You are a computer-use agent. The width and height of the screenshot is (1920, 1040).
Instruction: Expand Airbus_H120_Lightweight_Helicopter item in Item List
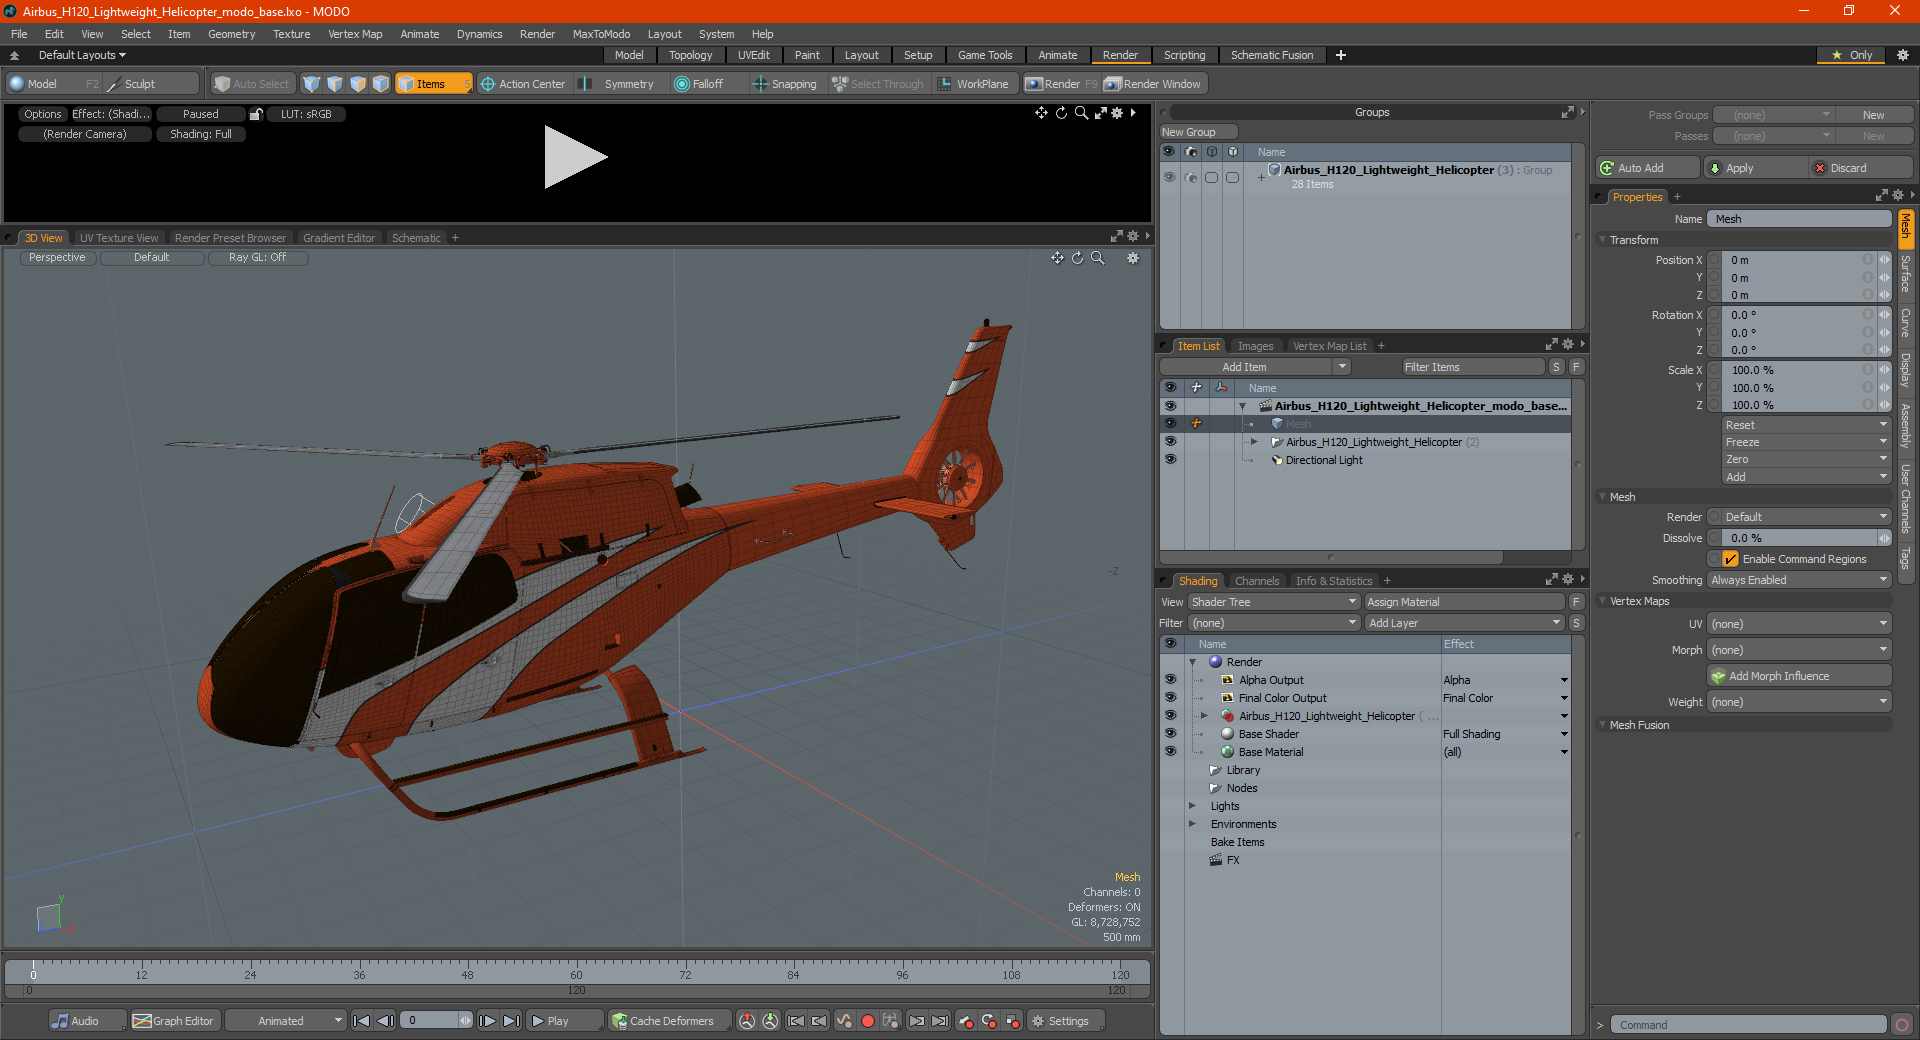pos(1254,442)
